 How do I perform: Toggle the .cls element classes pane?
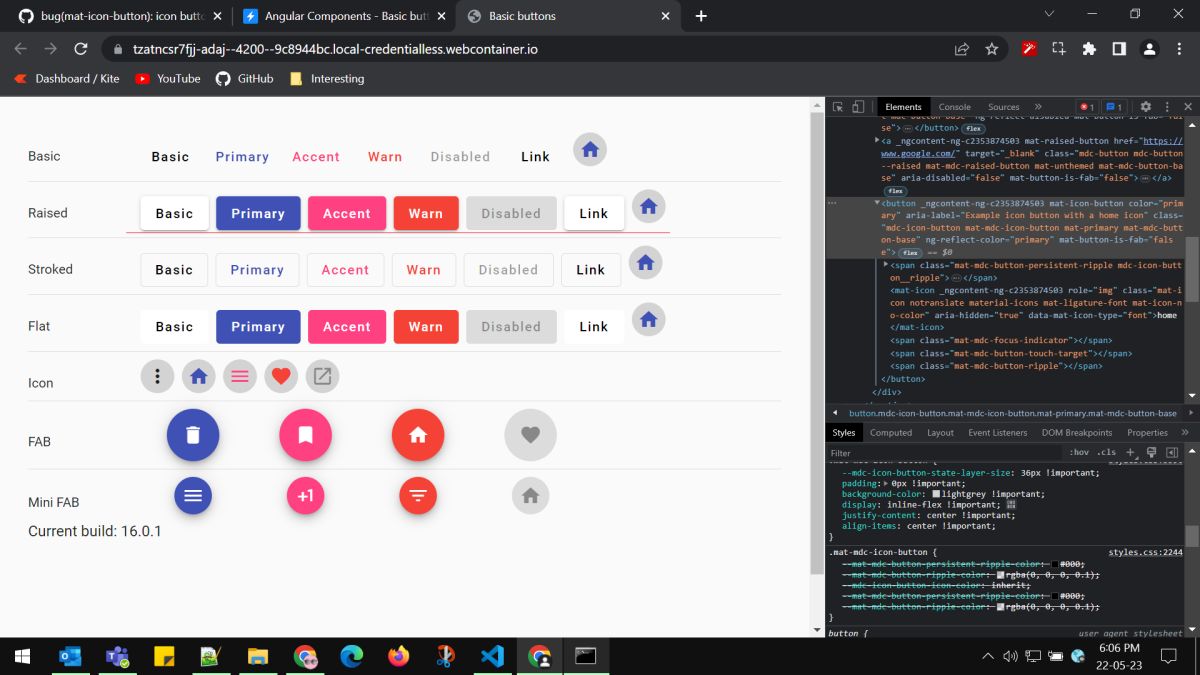click(1106, 452)
